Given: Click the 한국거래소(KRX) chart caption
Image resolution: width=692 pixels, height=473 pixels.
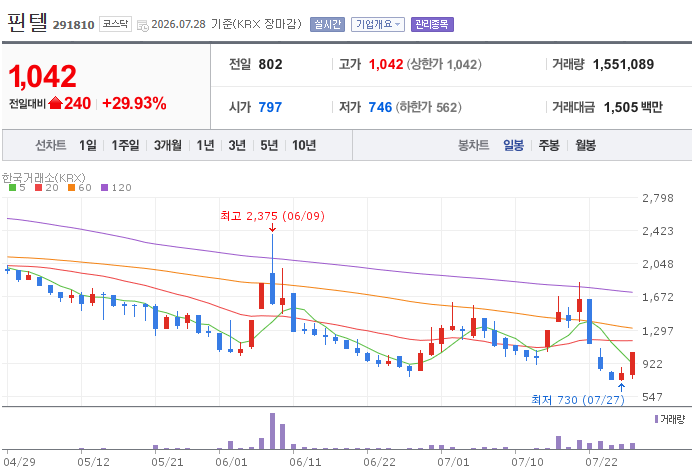Looking at the screenshot, I should 43,178.
